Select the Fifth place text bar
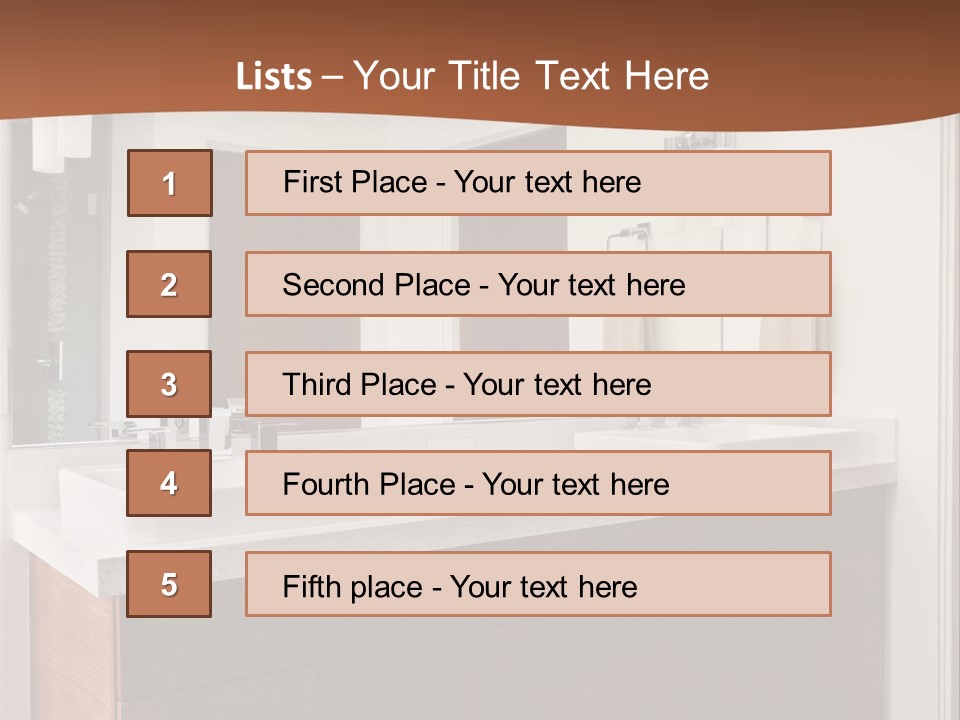 [x=538, y=584]
